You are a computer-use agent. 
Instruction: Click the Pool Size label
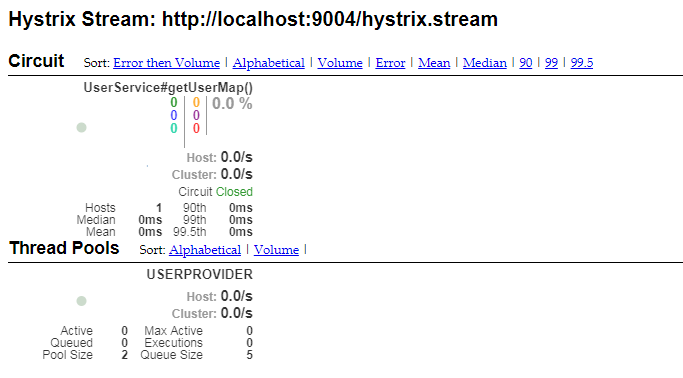pyautogui.click(x=68, y=355)
